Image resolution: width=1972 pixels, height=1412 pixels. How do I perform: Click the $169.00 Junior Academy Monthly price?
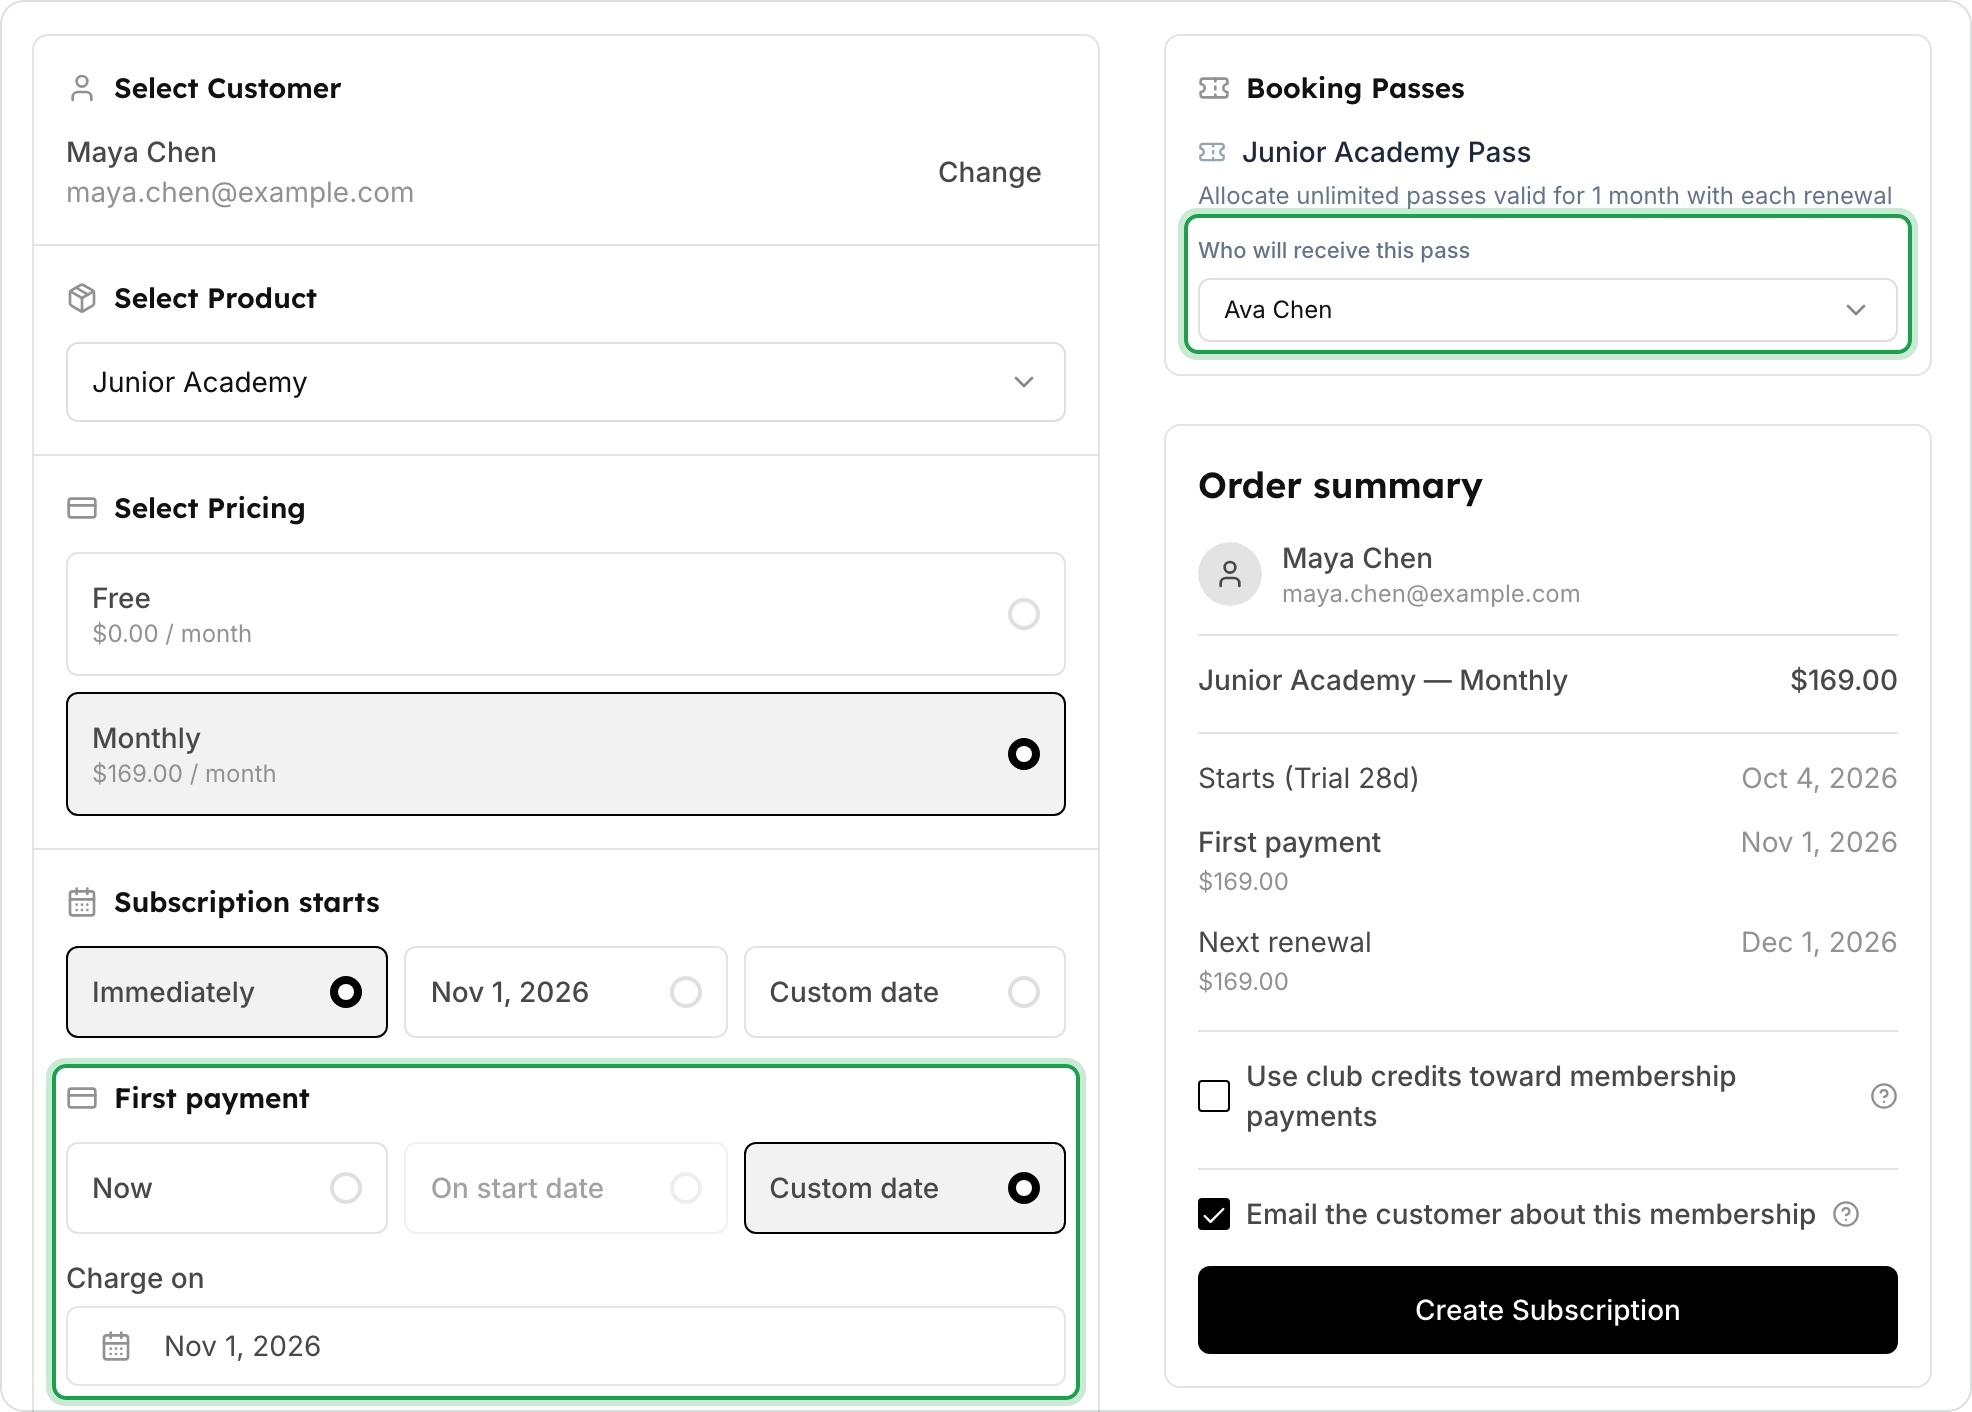pos(1843,680)
